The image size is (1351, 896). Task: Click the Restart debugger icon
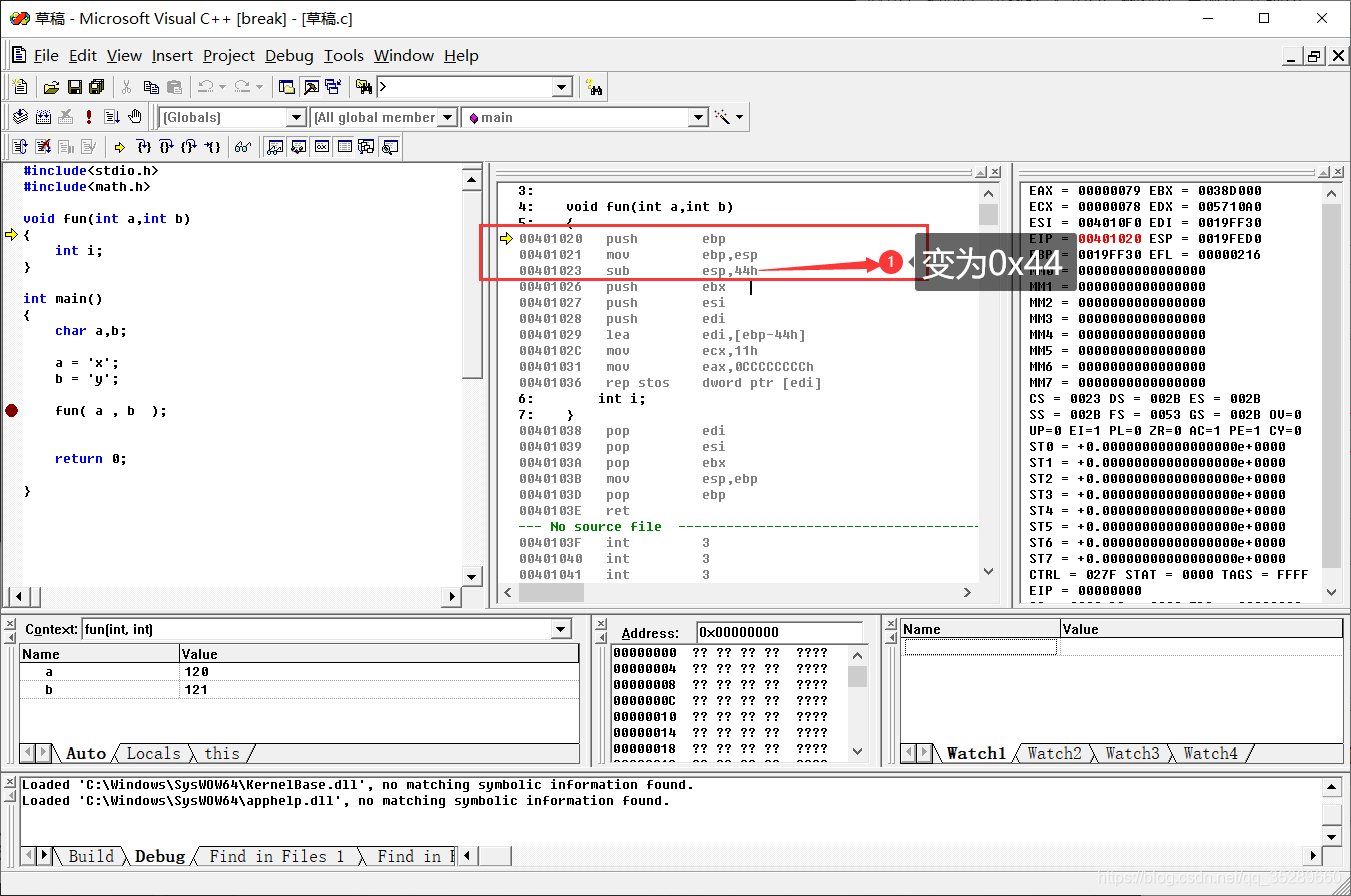20,147
